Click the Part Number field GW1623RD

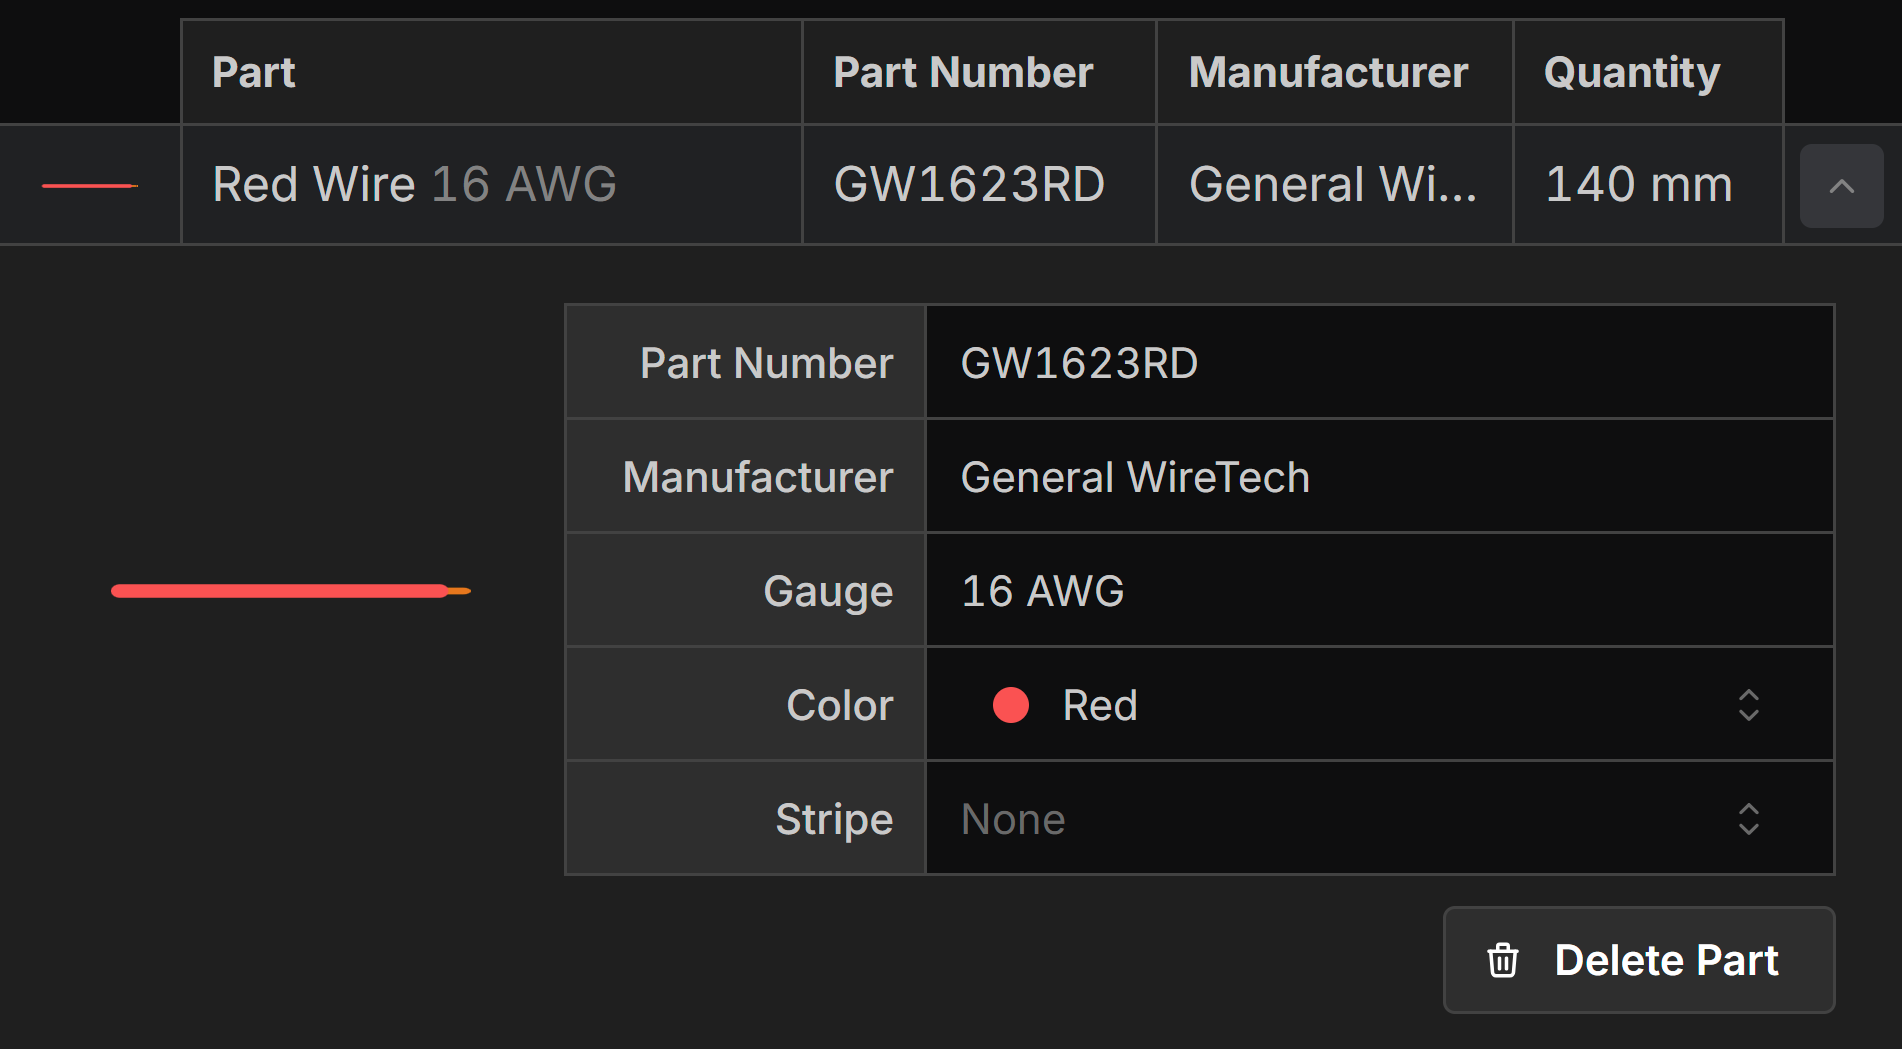point(1379,363)
